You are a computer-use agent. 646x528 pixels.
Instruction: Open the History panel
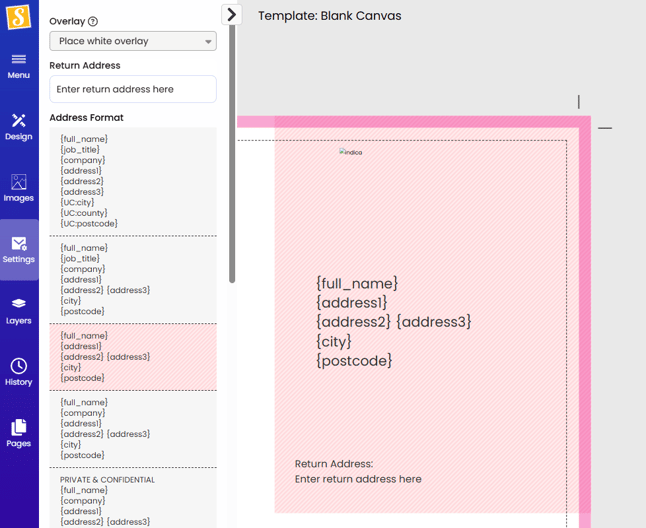[19, 371]
